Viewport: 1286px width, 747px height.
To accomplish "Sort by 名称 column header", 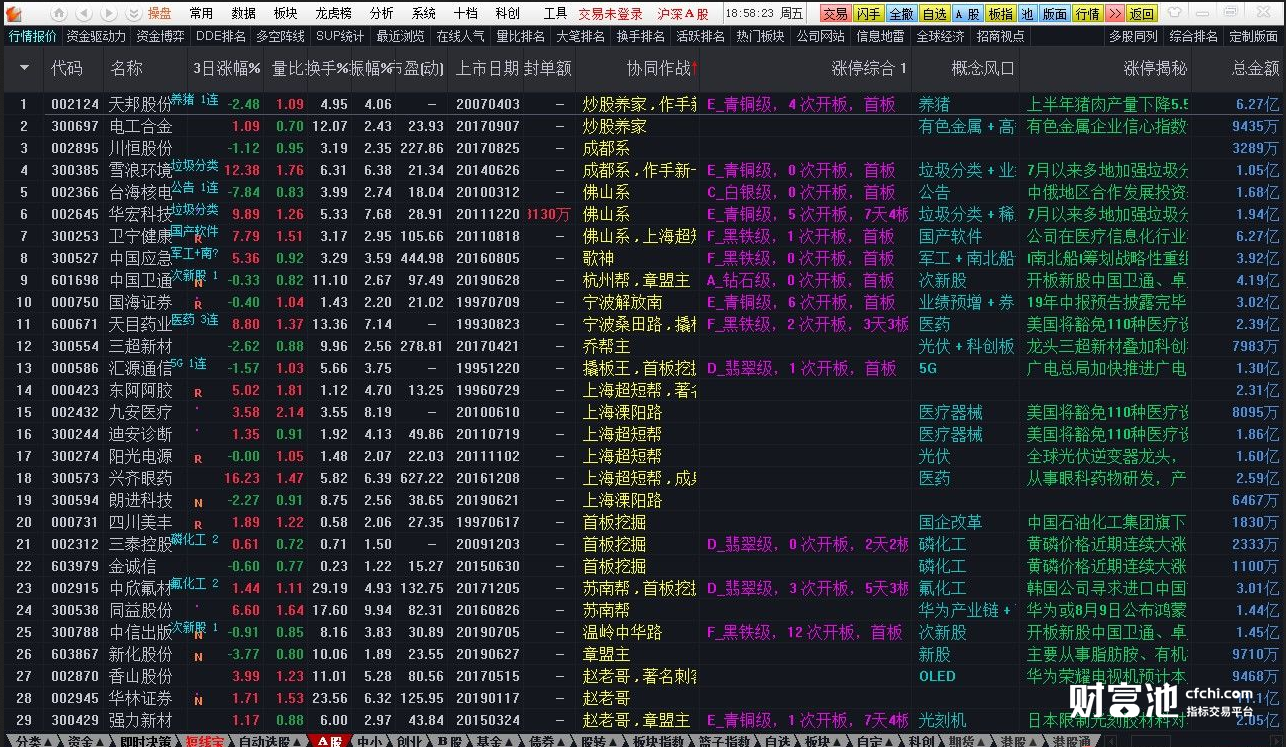I will tap(127, 68).
